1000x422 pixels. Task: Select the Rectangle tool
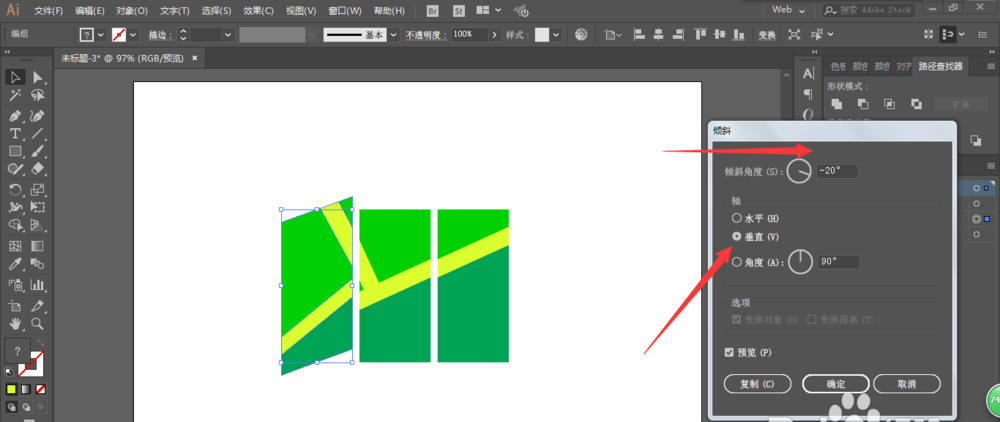(x=15, y=151)
